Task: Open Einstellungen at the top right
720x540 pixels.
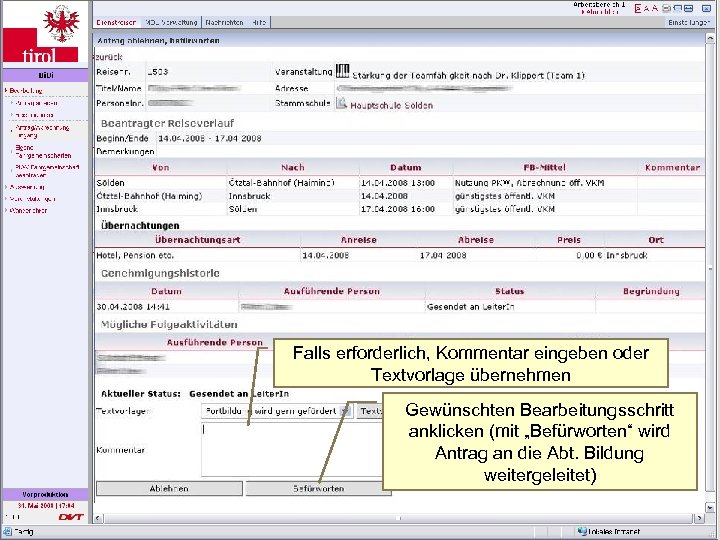Action: coord(689,22)
